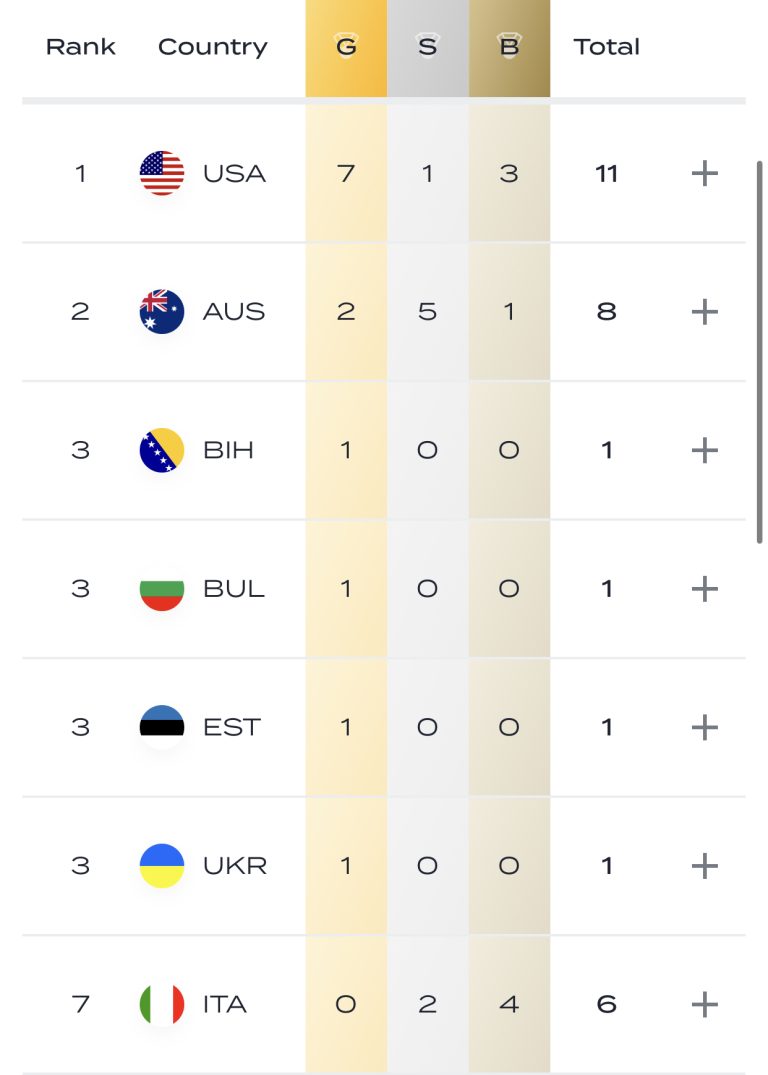The height and width of the screenshot is (1075, 768).
Task: Sort by the Total column header
Action: (x=606, y=47)
